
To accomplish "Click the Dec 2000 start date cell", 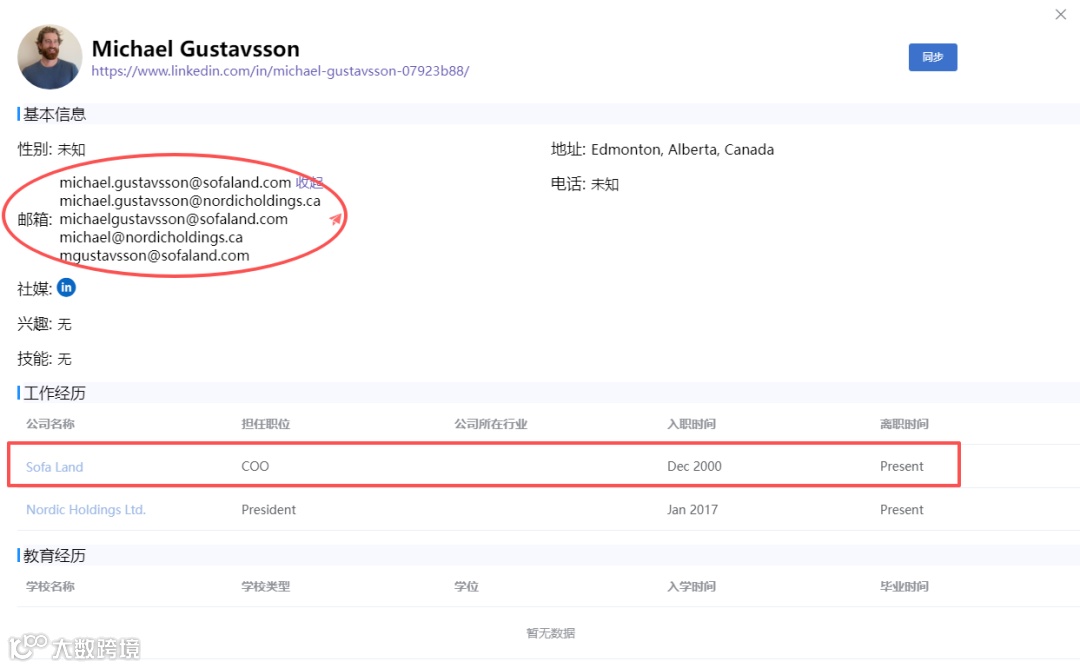I will point(694,466).
